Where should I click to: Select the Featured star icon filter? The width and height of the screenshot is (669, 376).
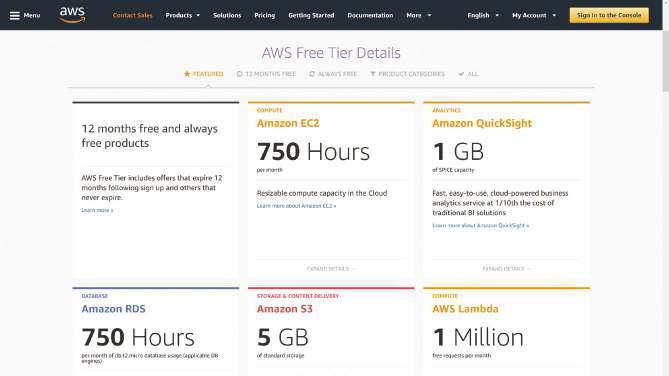click(x=187, y=74)
